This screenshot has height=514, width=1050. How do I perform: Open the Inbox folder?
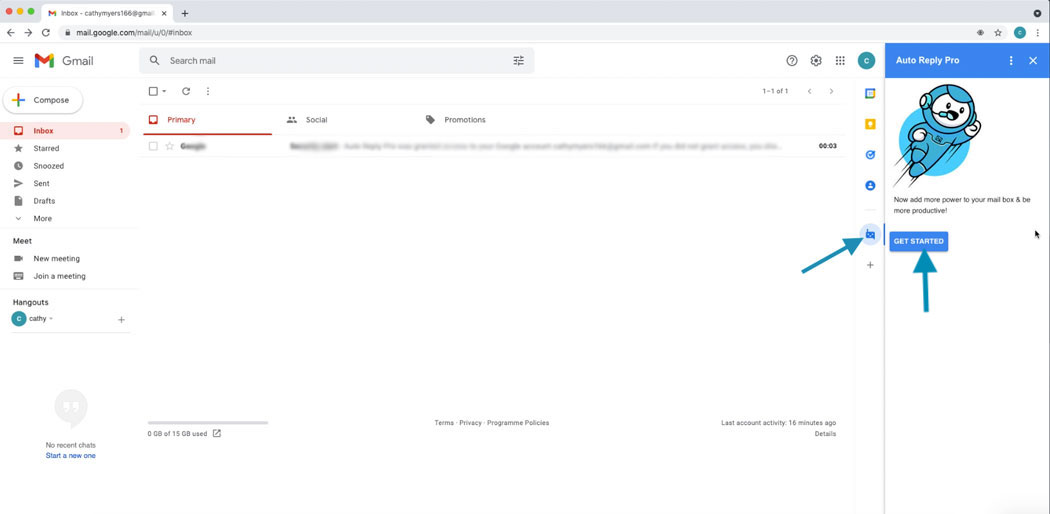coord(66,131)
